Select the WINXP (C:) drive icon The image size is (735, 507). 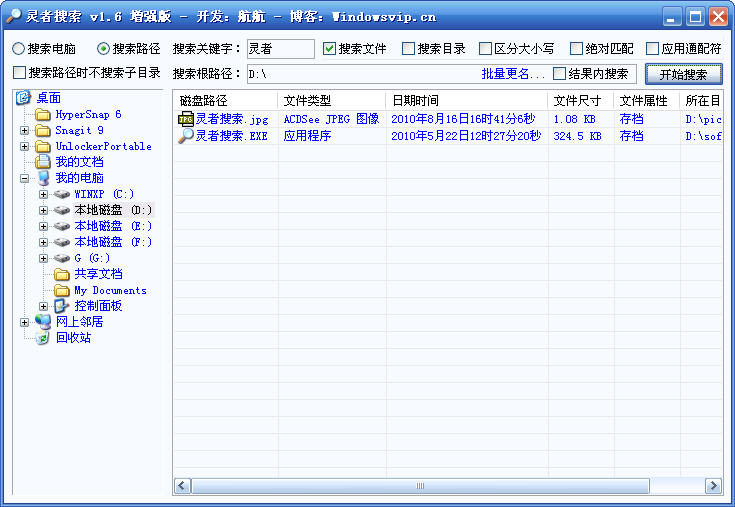coord(62,194)
